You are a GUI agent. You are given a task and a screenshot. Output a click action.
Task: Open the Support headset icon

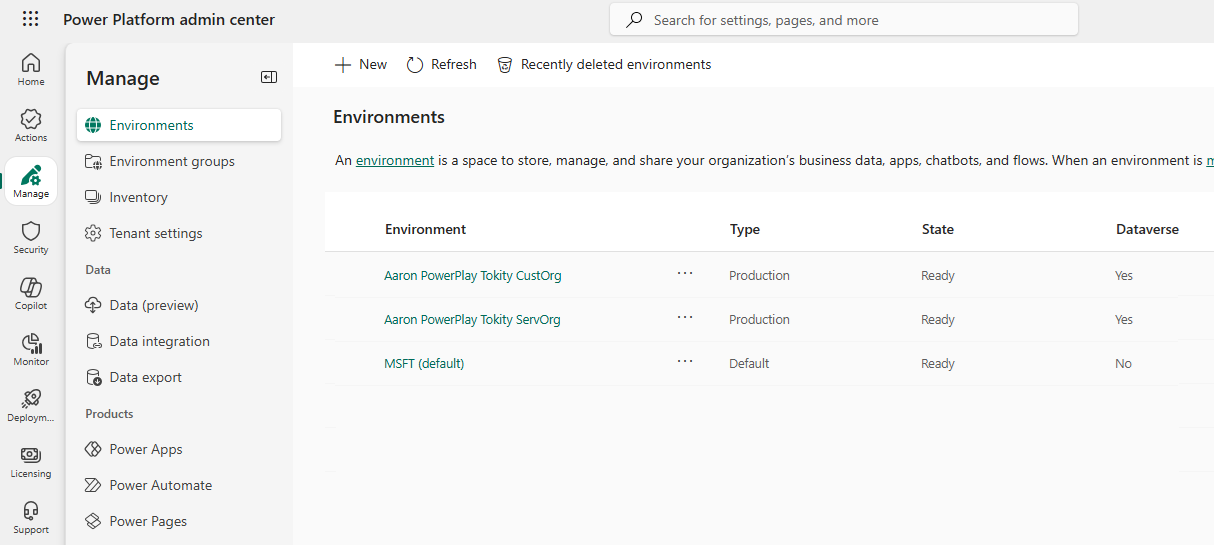pyautogui.click(x=31, y=517)
